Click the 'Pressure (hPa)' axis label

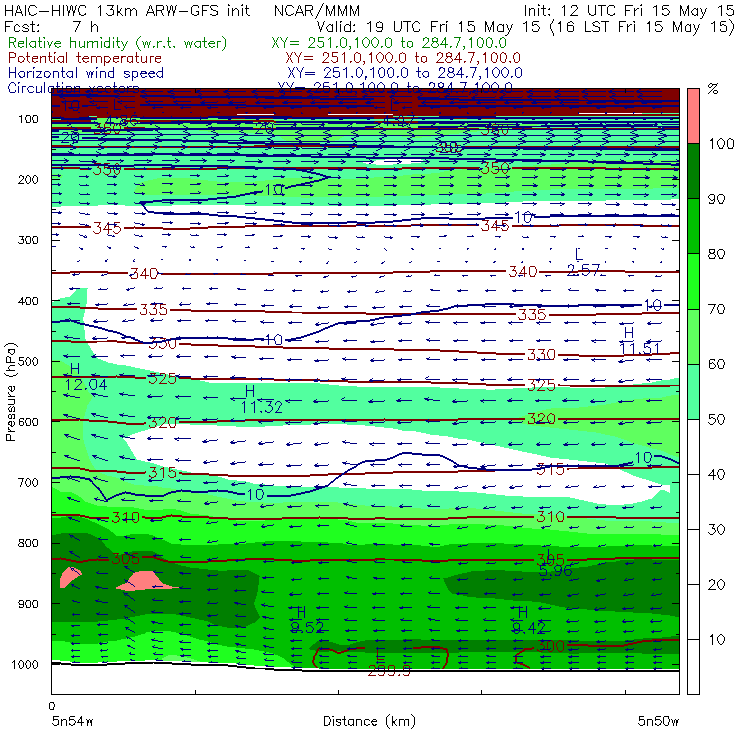click(10, 392)
